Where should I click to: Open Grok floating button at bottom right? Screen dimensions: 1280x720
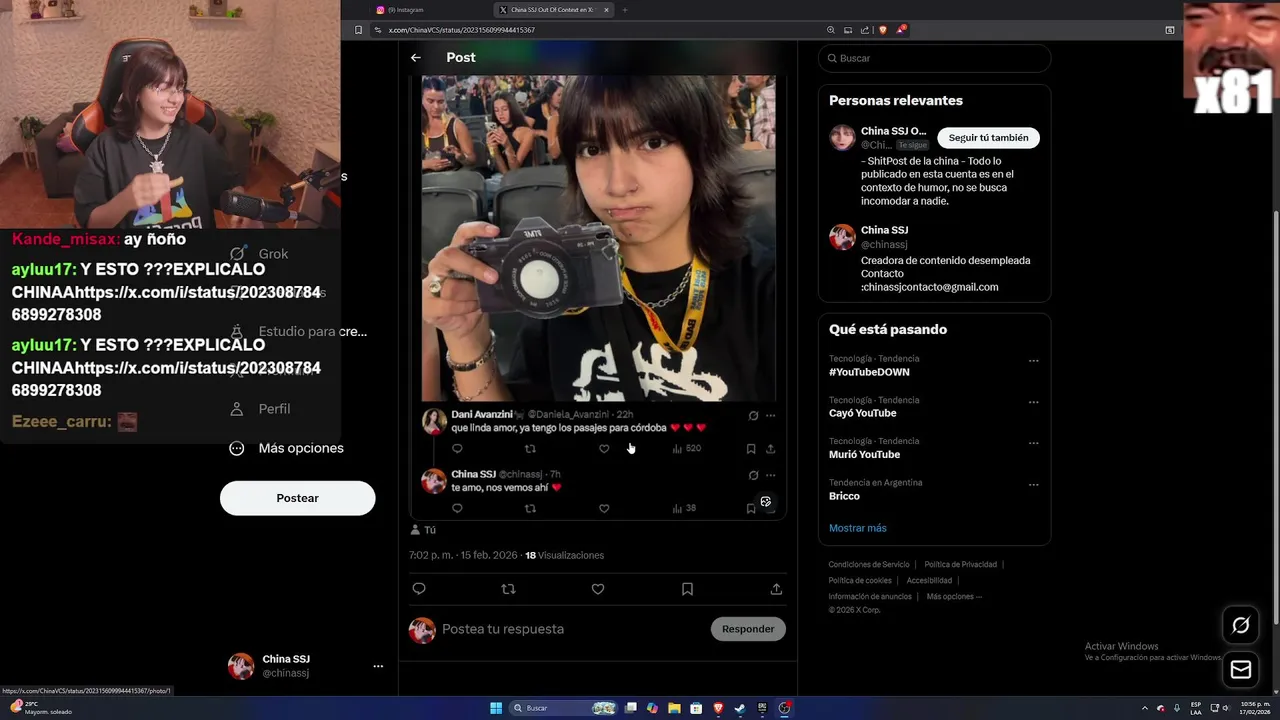(1241, 625)
